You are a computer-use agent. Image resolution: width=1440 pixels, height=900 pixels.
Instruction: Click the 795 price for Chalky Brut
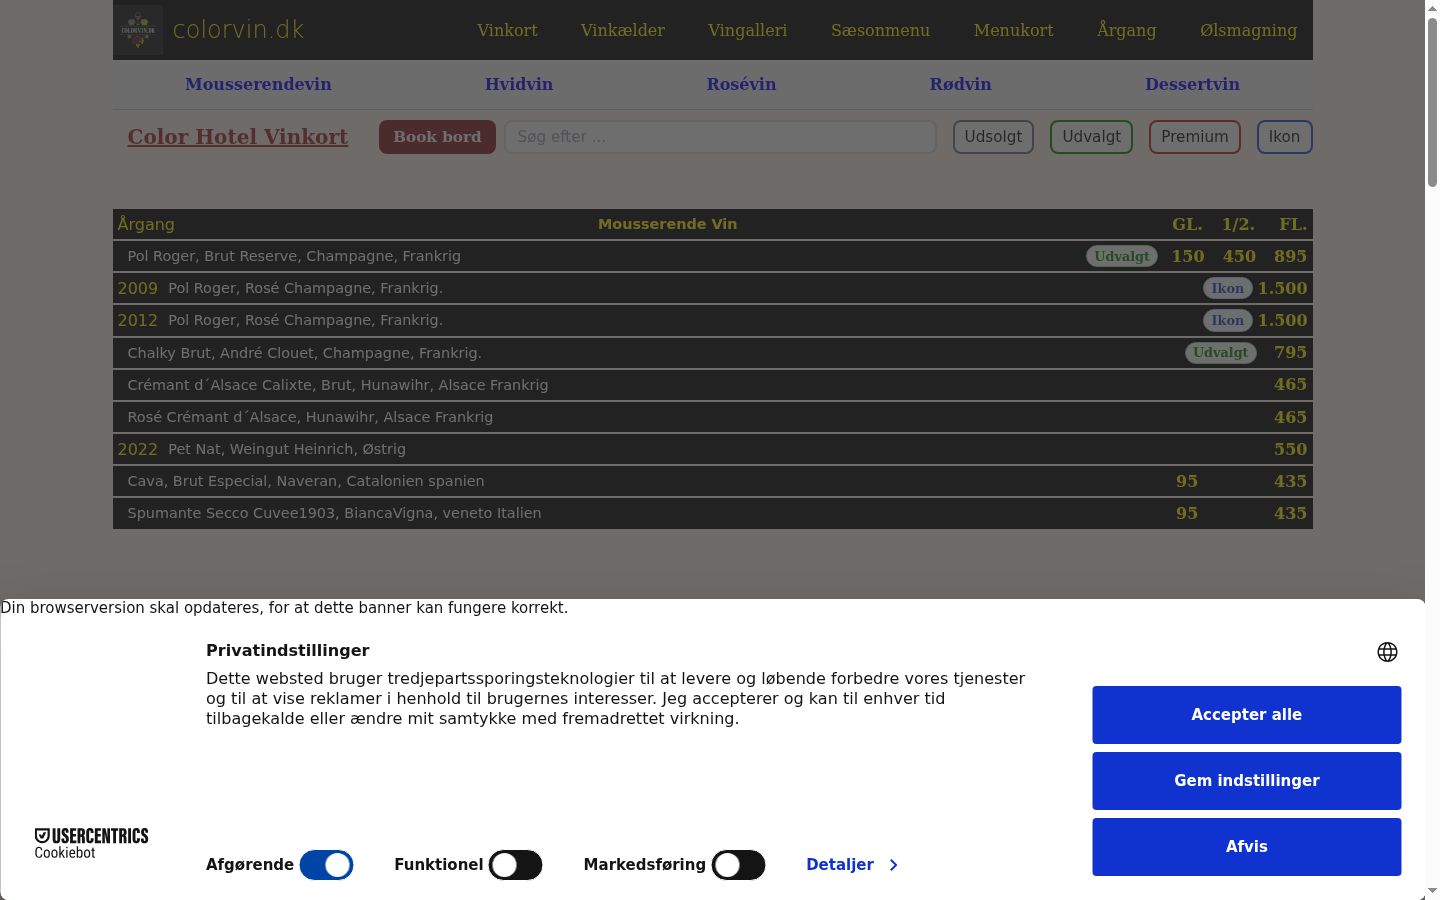(x=1290, y=352)
